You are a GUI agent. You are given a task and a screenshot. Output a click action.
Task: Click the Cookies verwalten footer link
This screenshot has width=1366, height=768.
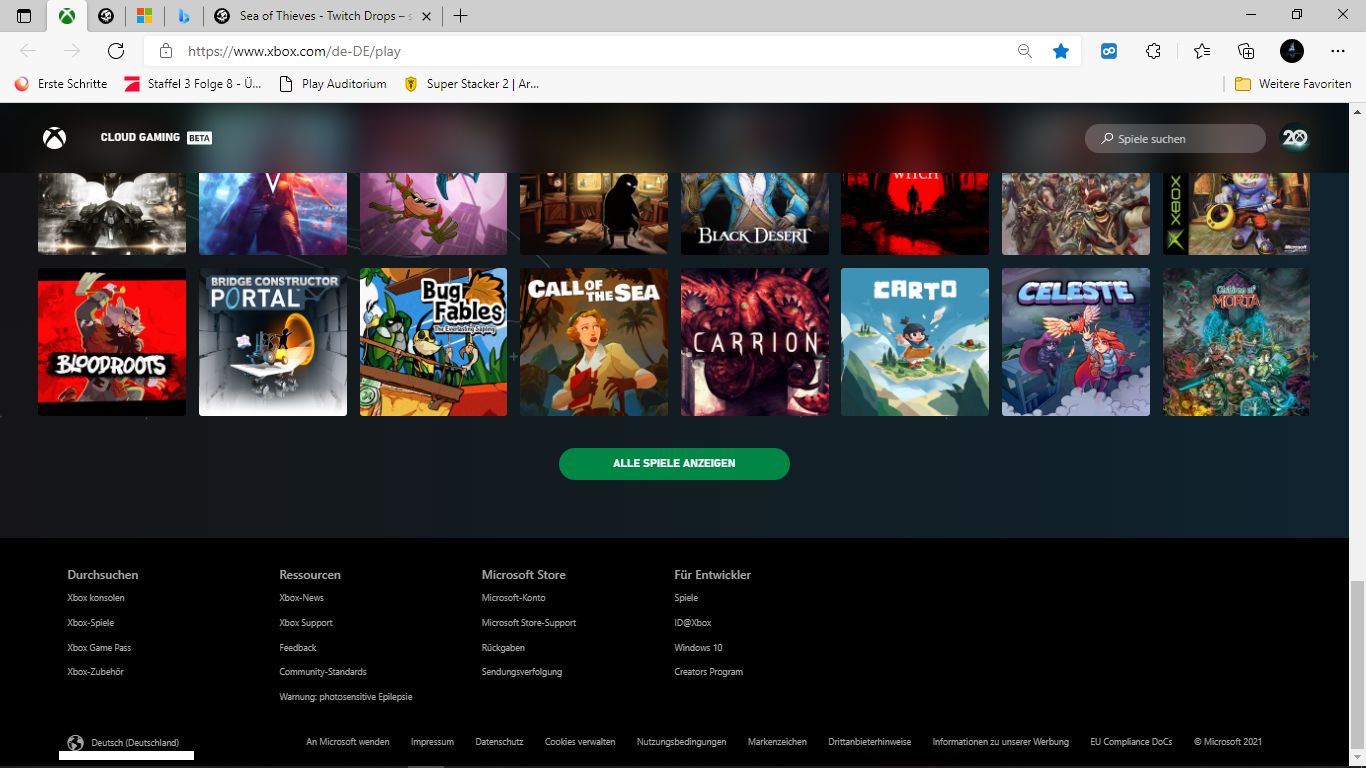[x=580, y=742]
